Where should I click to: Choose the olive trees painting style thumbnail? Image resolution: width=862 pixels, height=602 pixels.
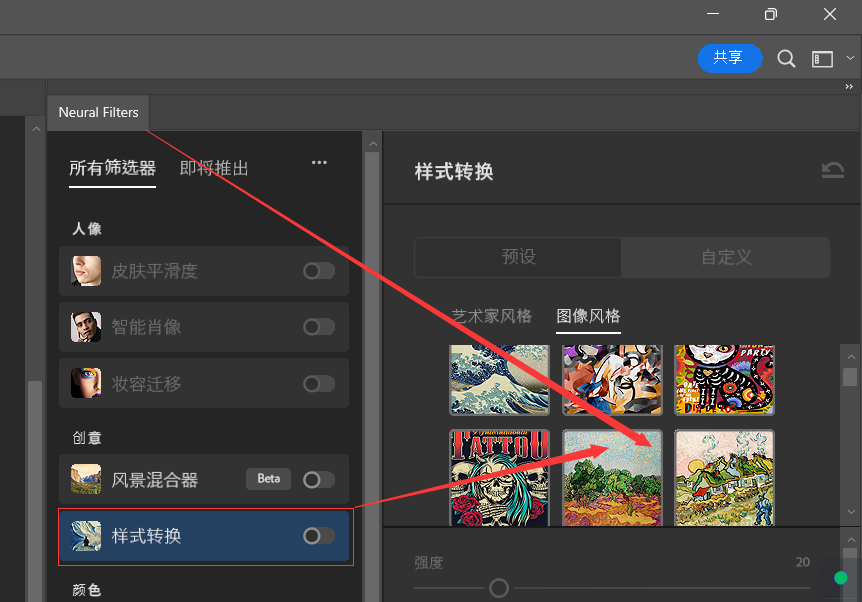click(x=612, y=478)
